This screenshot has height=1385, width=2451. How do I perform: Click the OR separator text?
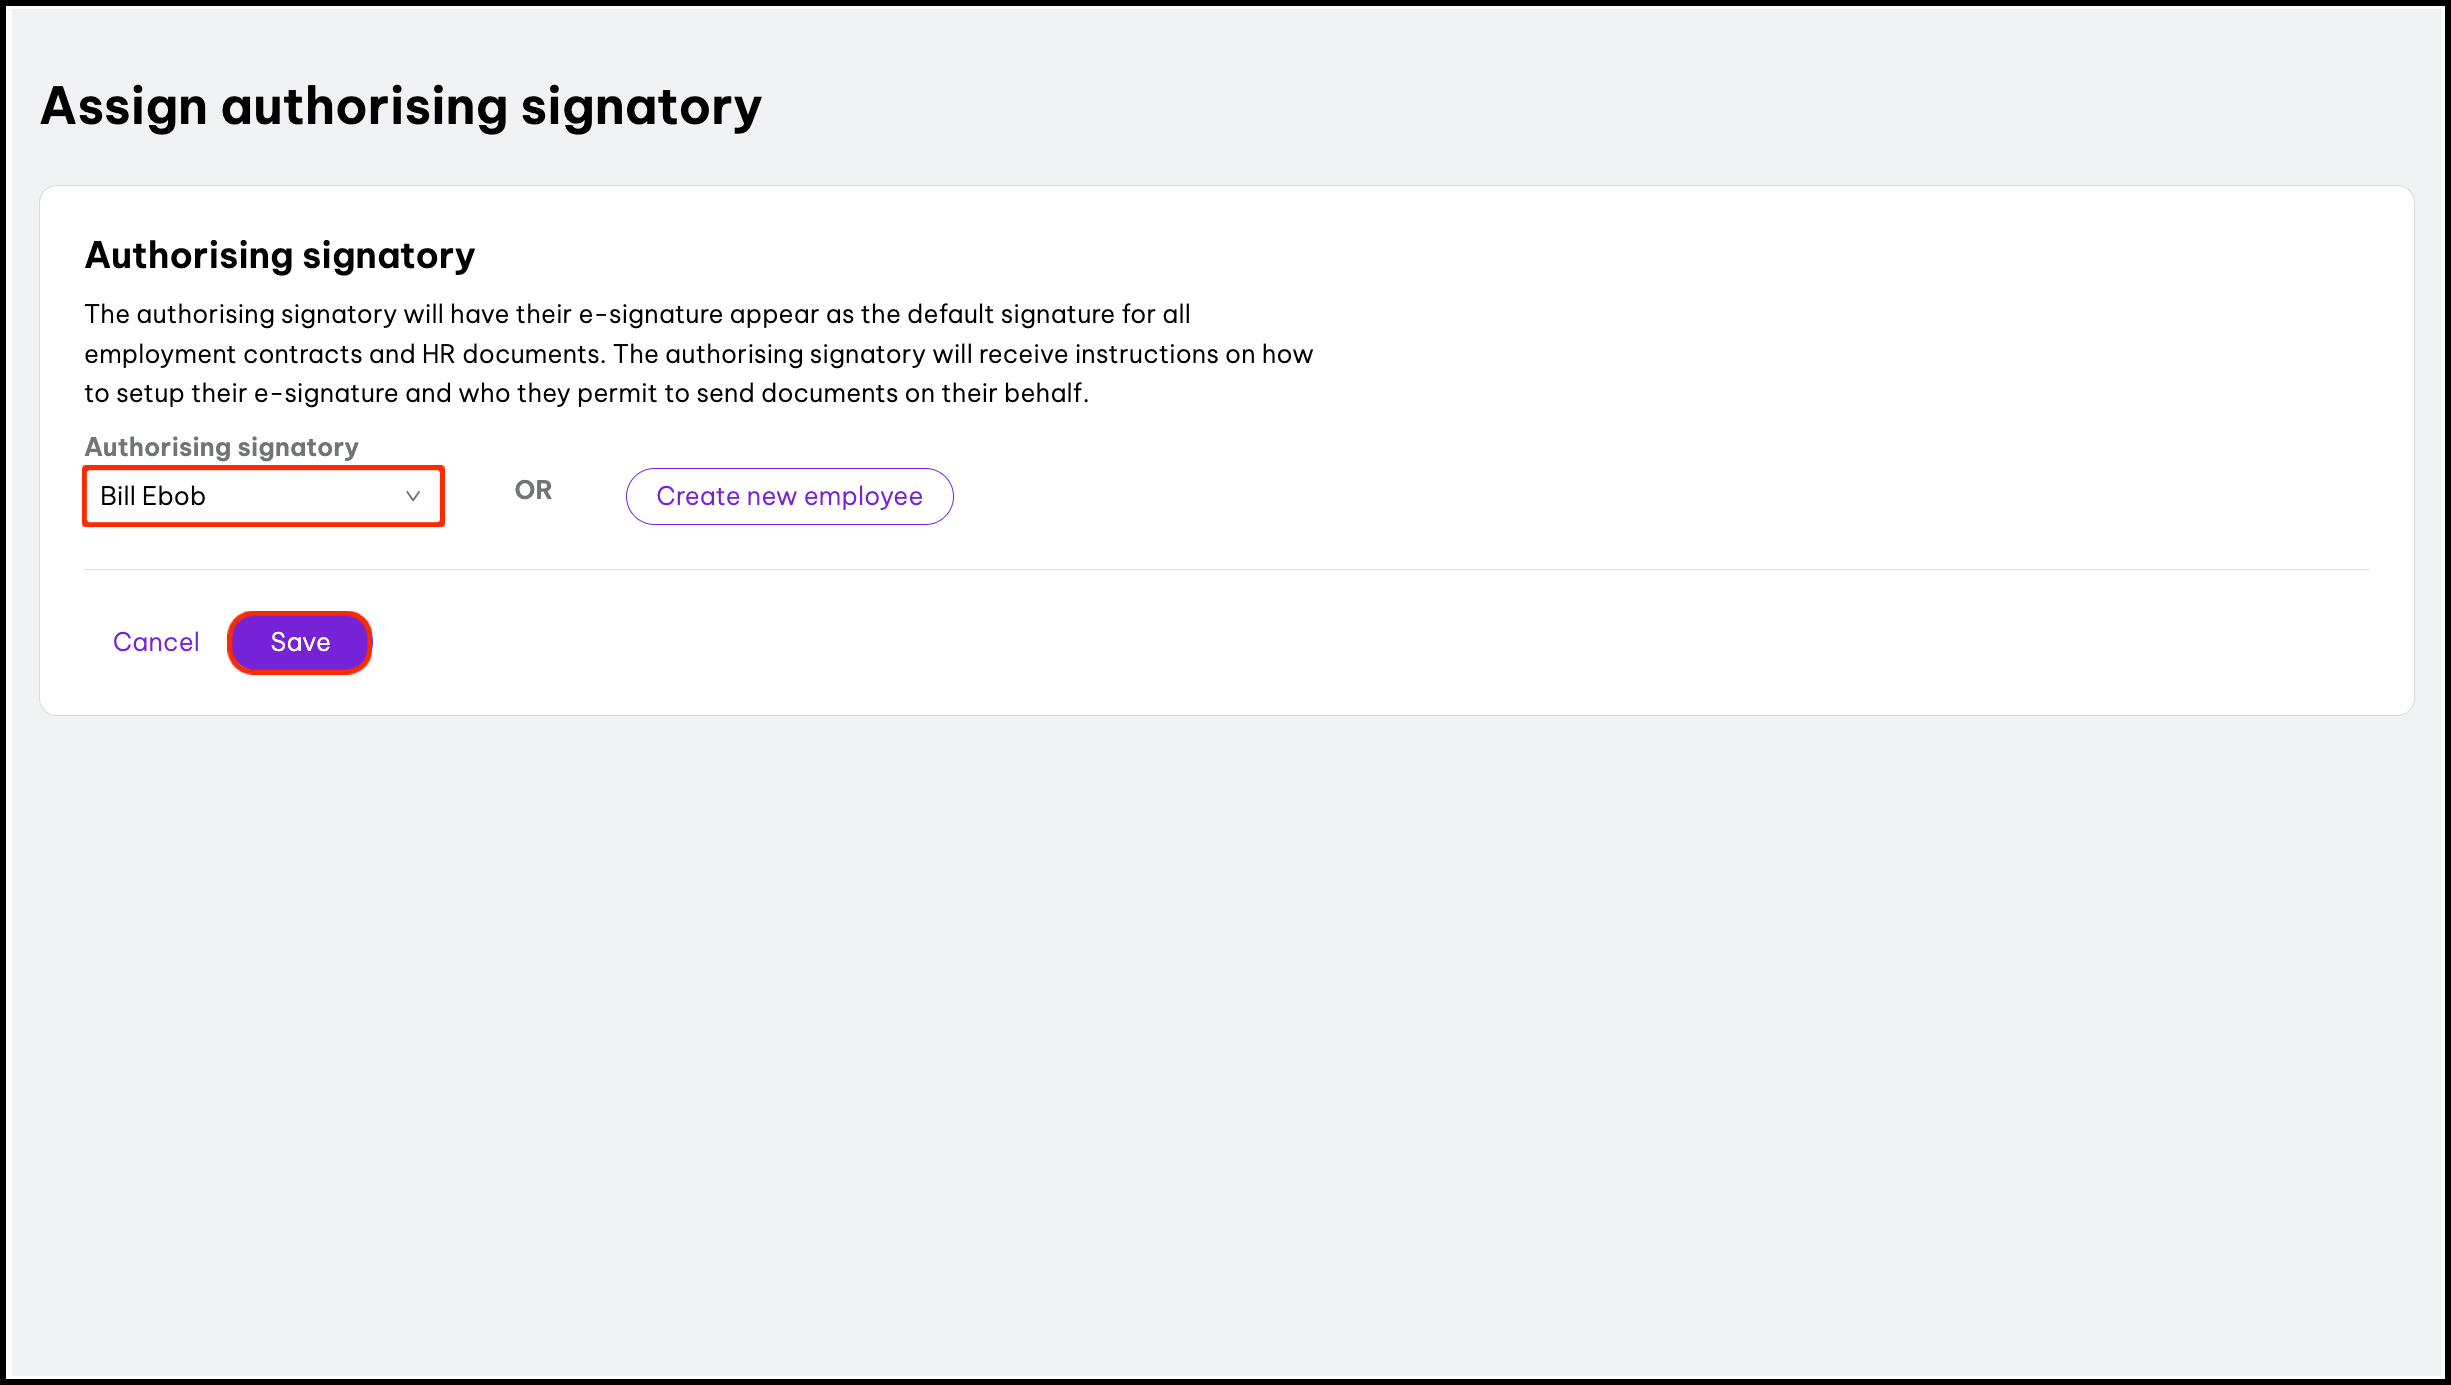coord(533,490)
